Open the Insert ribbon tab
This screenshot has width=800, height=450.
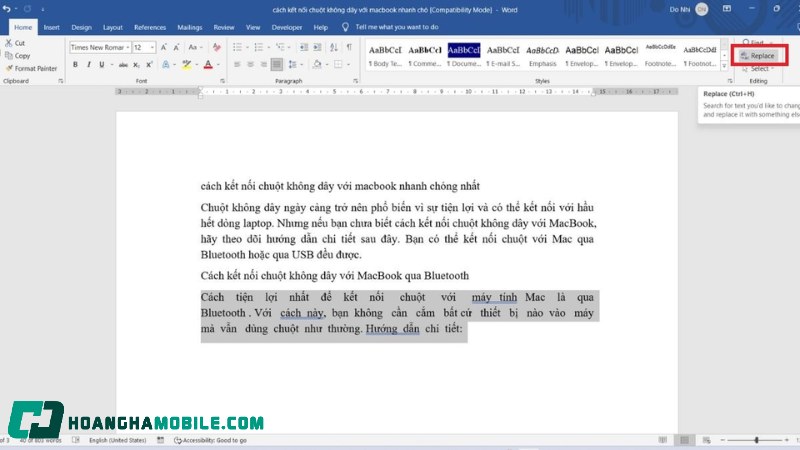pos(52,28)
